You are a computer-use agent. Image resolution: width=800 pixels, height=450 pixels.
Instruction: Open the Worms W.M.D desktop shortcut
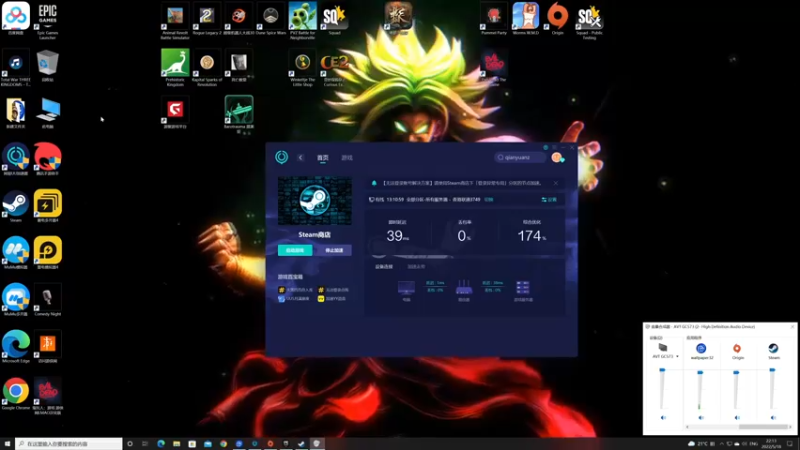point(526,19)
